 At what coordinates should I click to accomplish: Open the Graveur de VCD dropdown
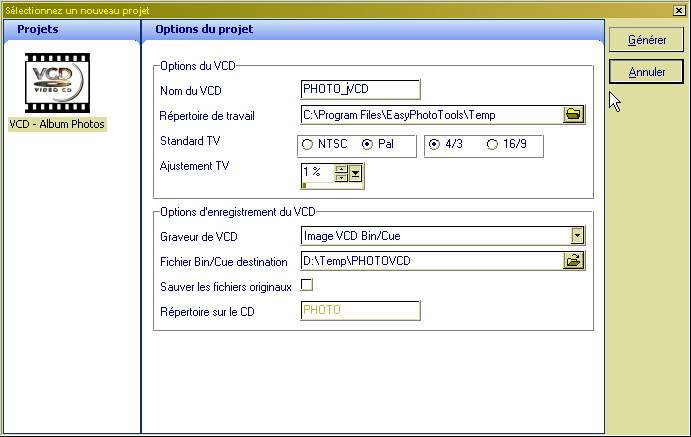click(576, 236)
